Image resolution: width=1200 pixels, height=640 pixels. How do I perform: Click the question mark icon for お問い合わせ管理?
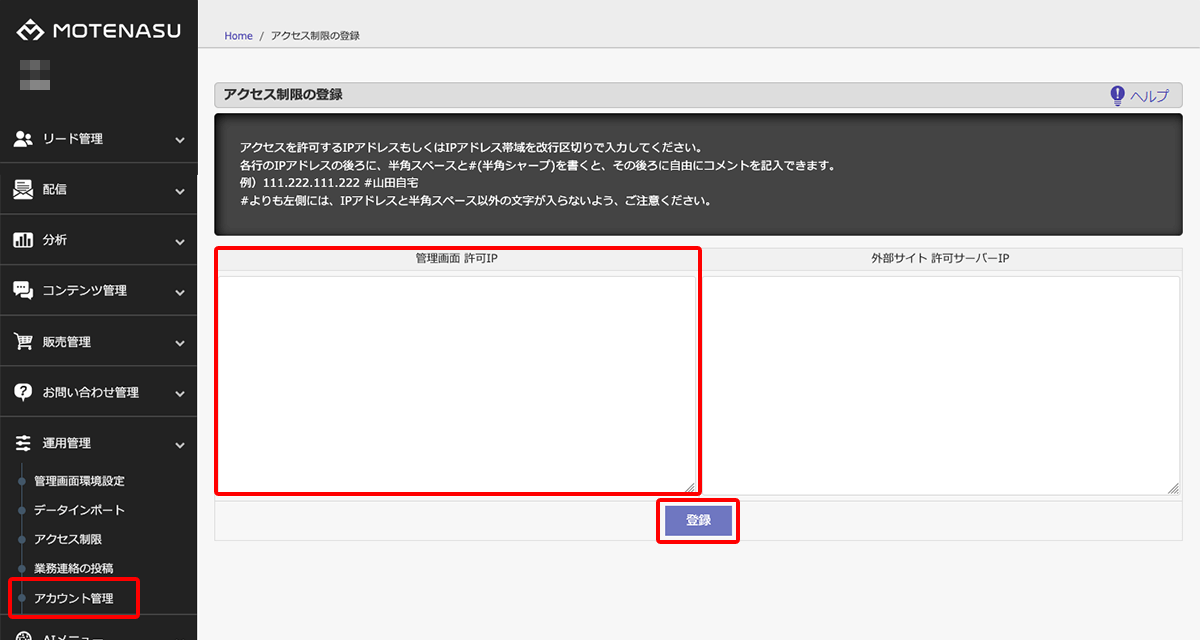[23, 392]
